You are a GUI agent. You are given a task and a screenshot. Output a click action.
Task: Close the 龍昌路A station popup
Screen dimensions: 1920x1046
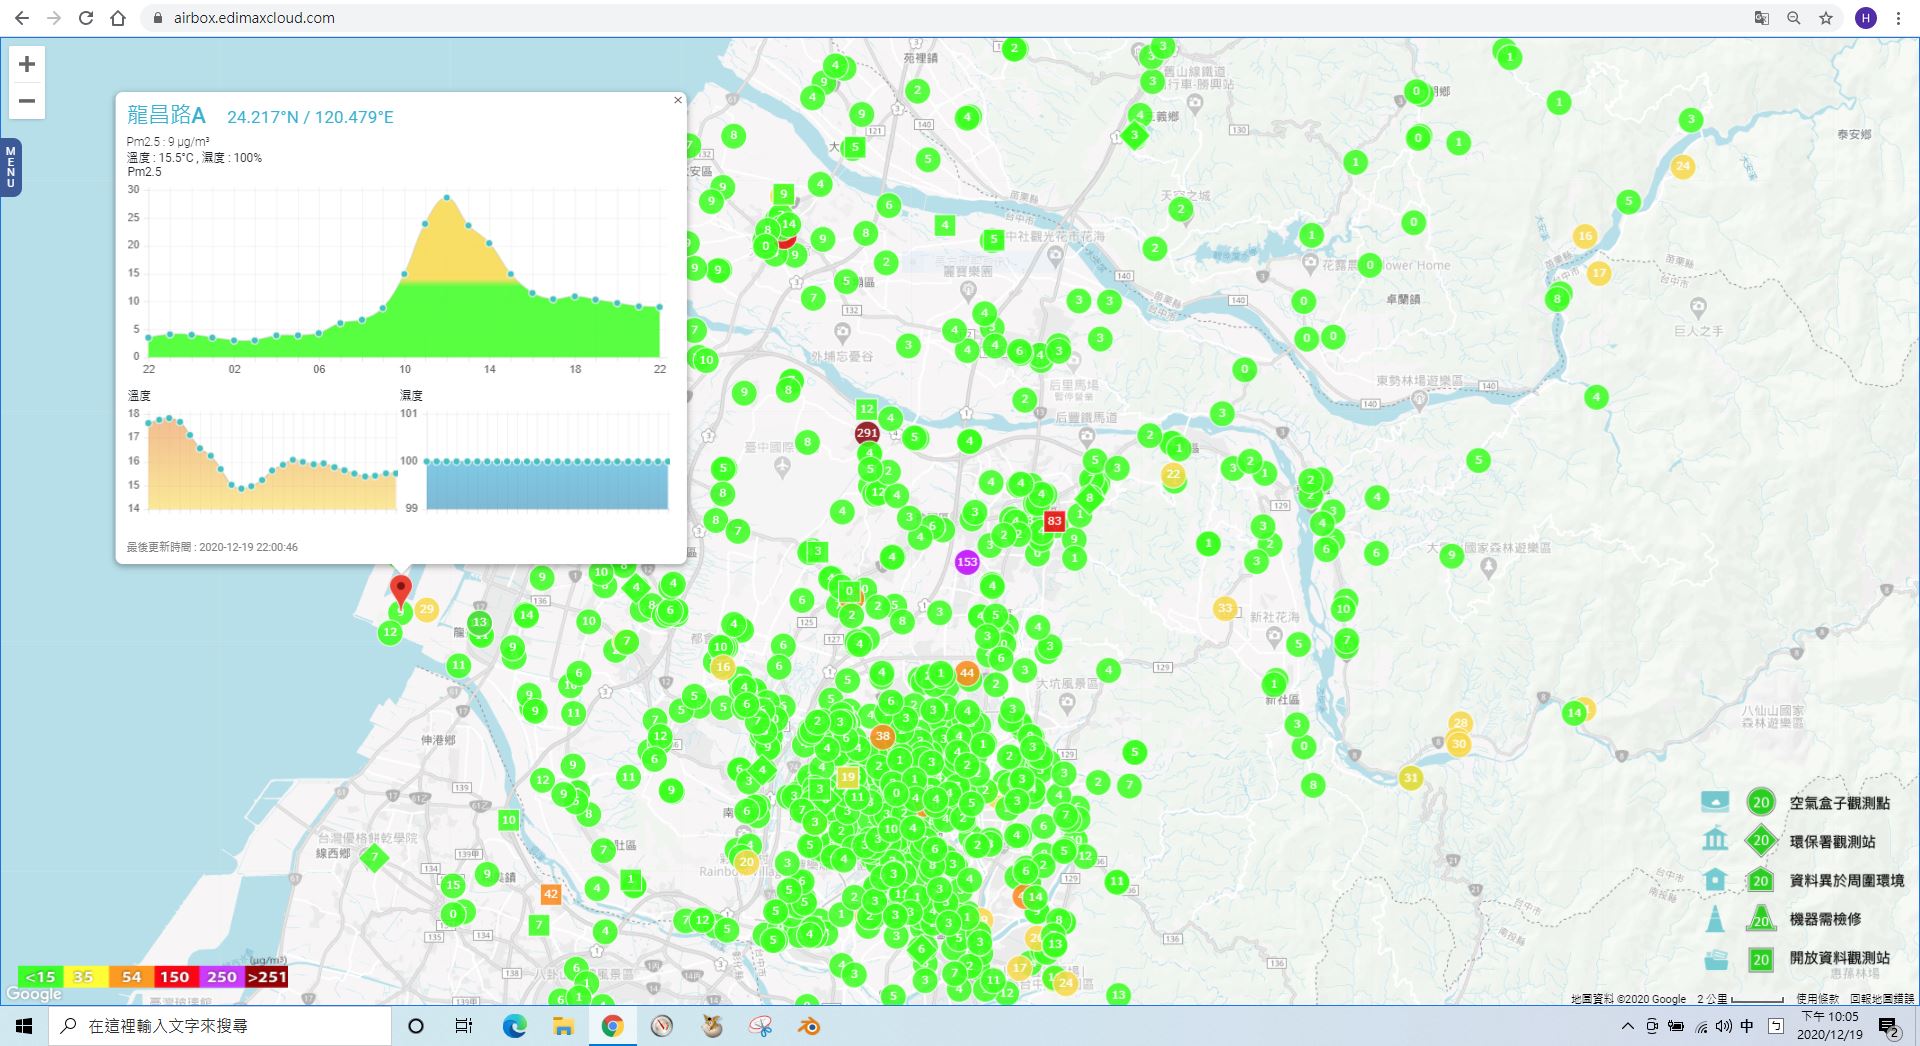(678, 100)
